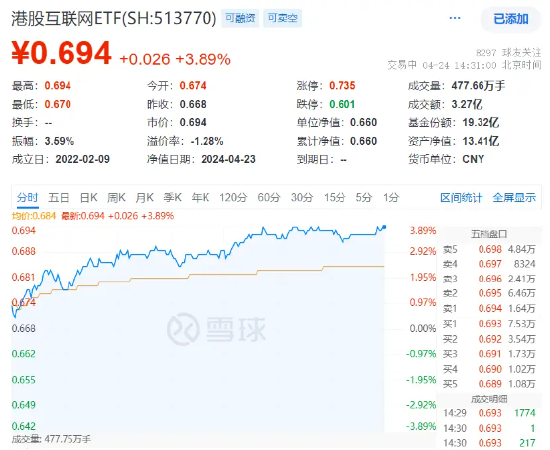The width and height of the screenshot is (550, 450).
Task: Select the 1分 interval tab
Action: [391, 197]
